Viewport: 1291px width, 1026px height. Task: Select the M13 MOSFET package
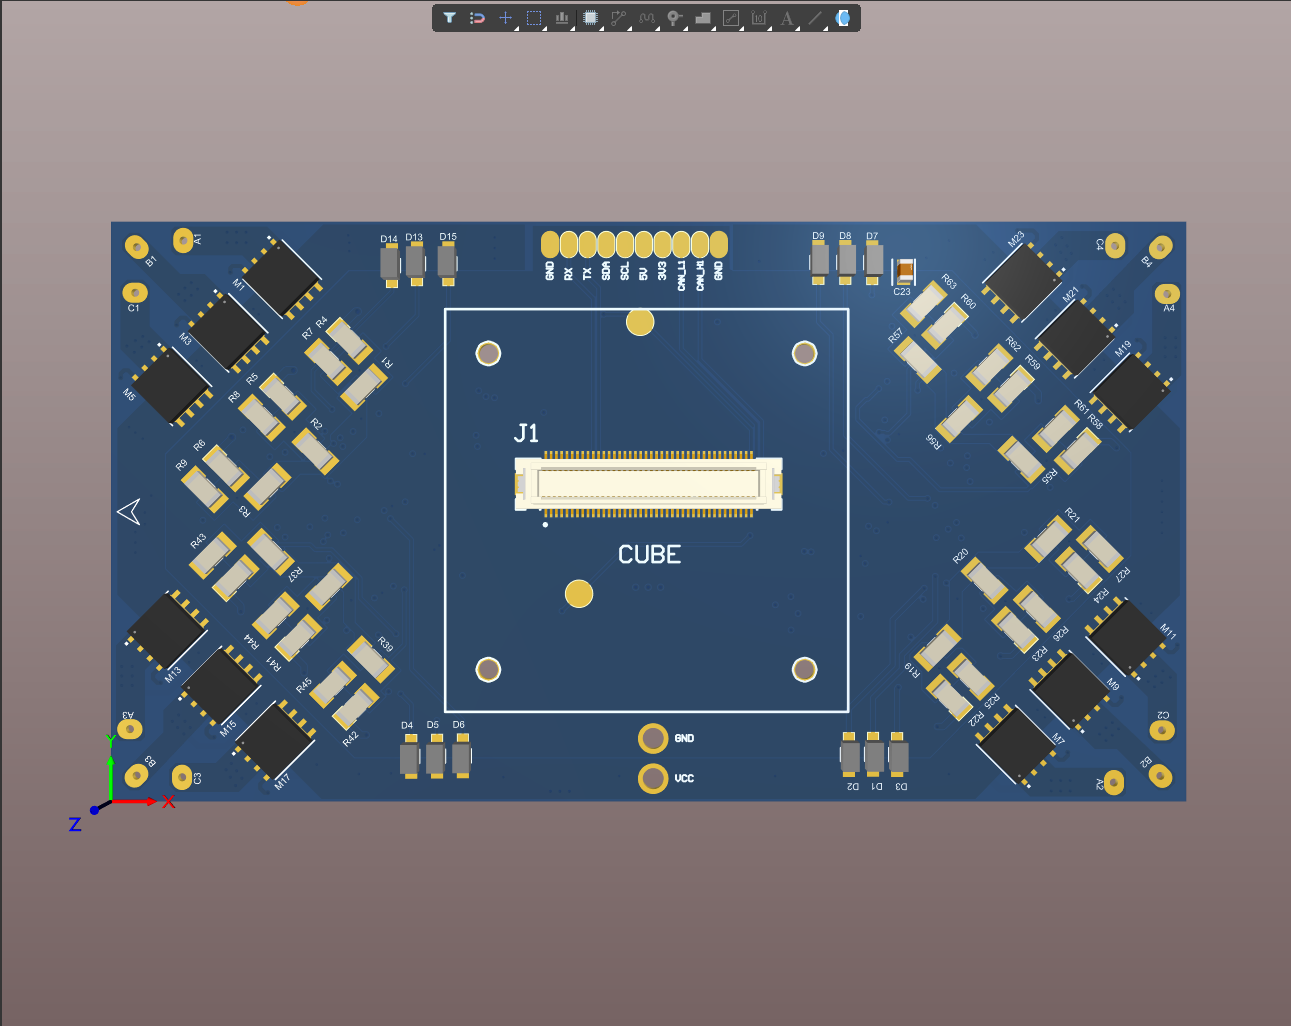(167, 631)
